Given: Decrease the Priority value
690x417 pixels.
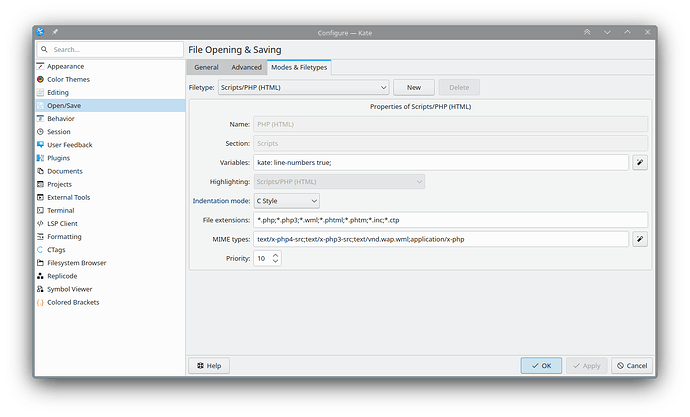Looking at the screenshot, I should (275, 262).
